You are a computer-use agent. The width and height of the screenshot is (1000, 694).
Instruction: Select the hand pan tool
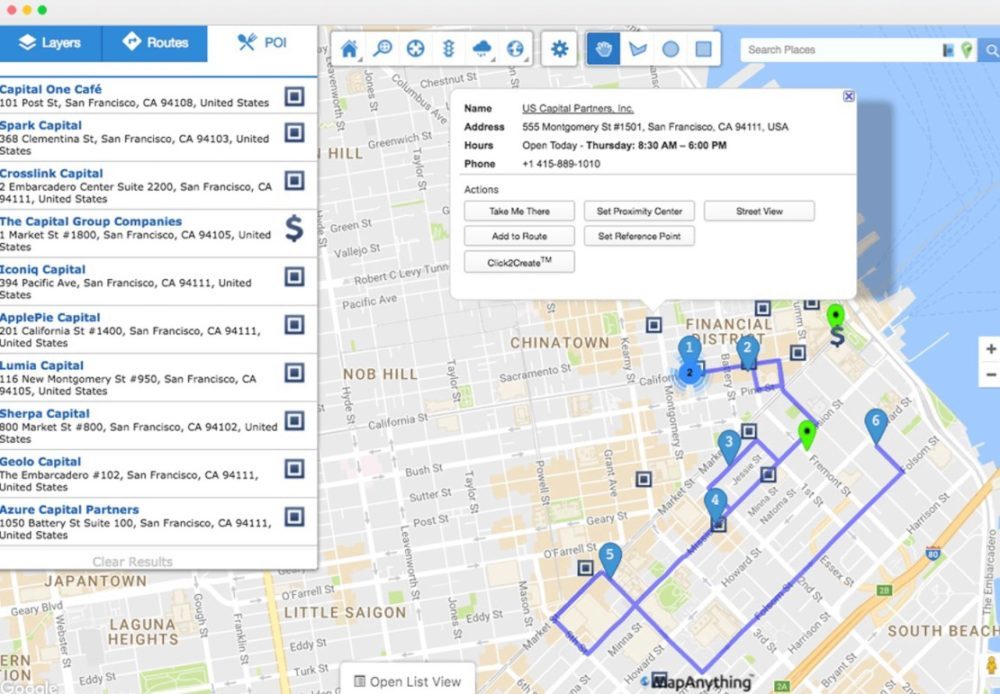click(x=604, y=49)
